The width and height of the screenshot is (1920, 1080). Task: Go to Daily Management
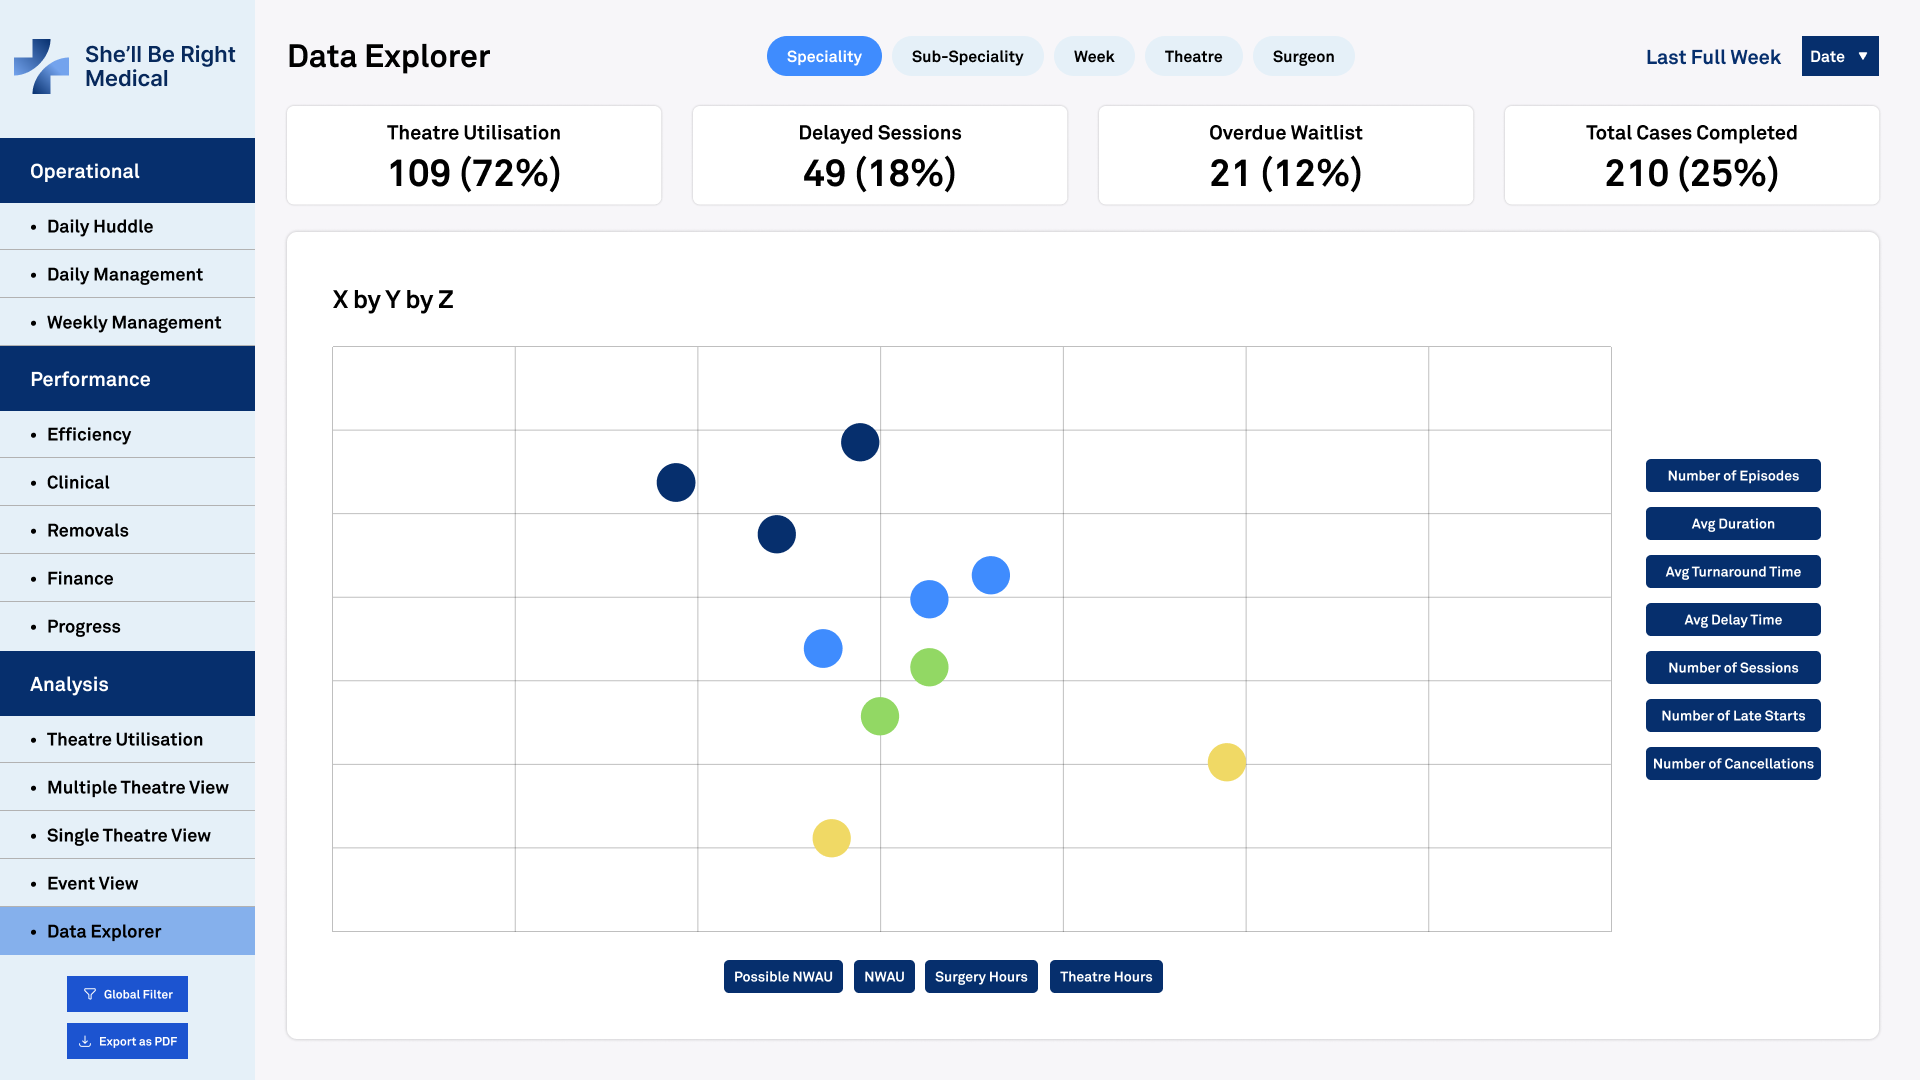click(127, 274)
